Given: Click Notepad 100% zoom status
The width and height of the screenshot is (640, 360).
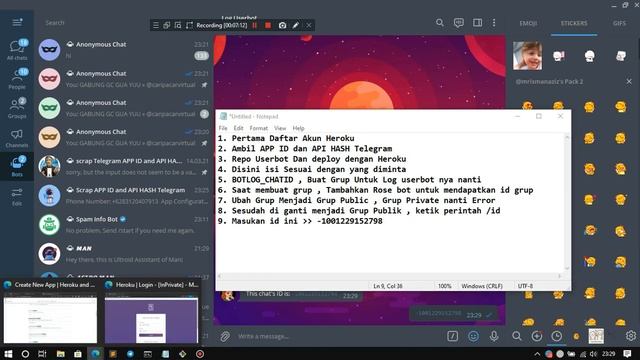Looking at the screenshot, I should coord(444,286).
